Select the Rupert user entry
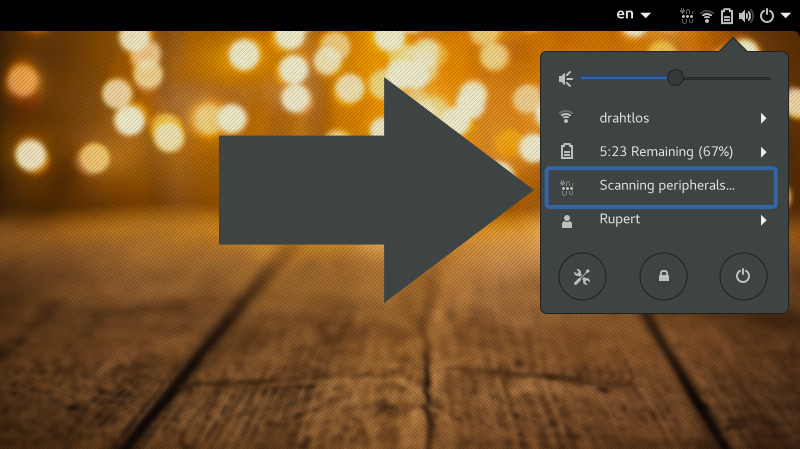The height and width of the screenshot is (449, 800). [661, 220]
